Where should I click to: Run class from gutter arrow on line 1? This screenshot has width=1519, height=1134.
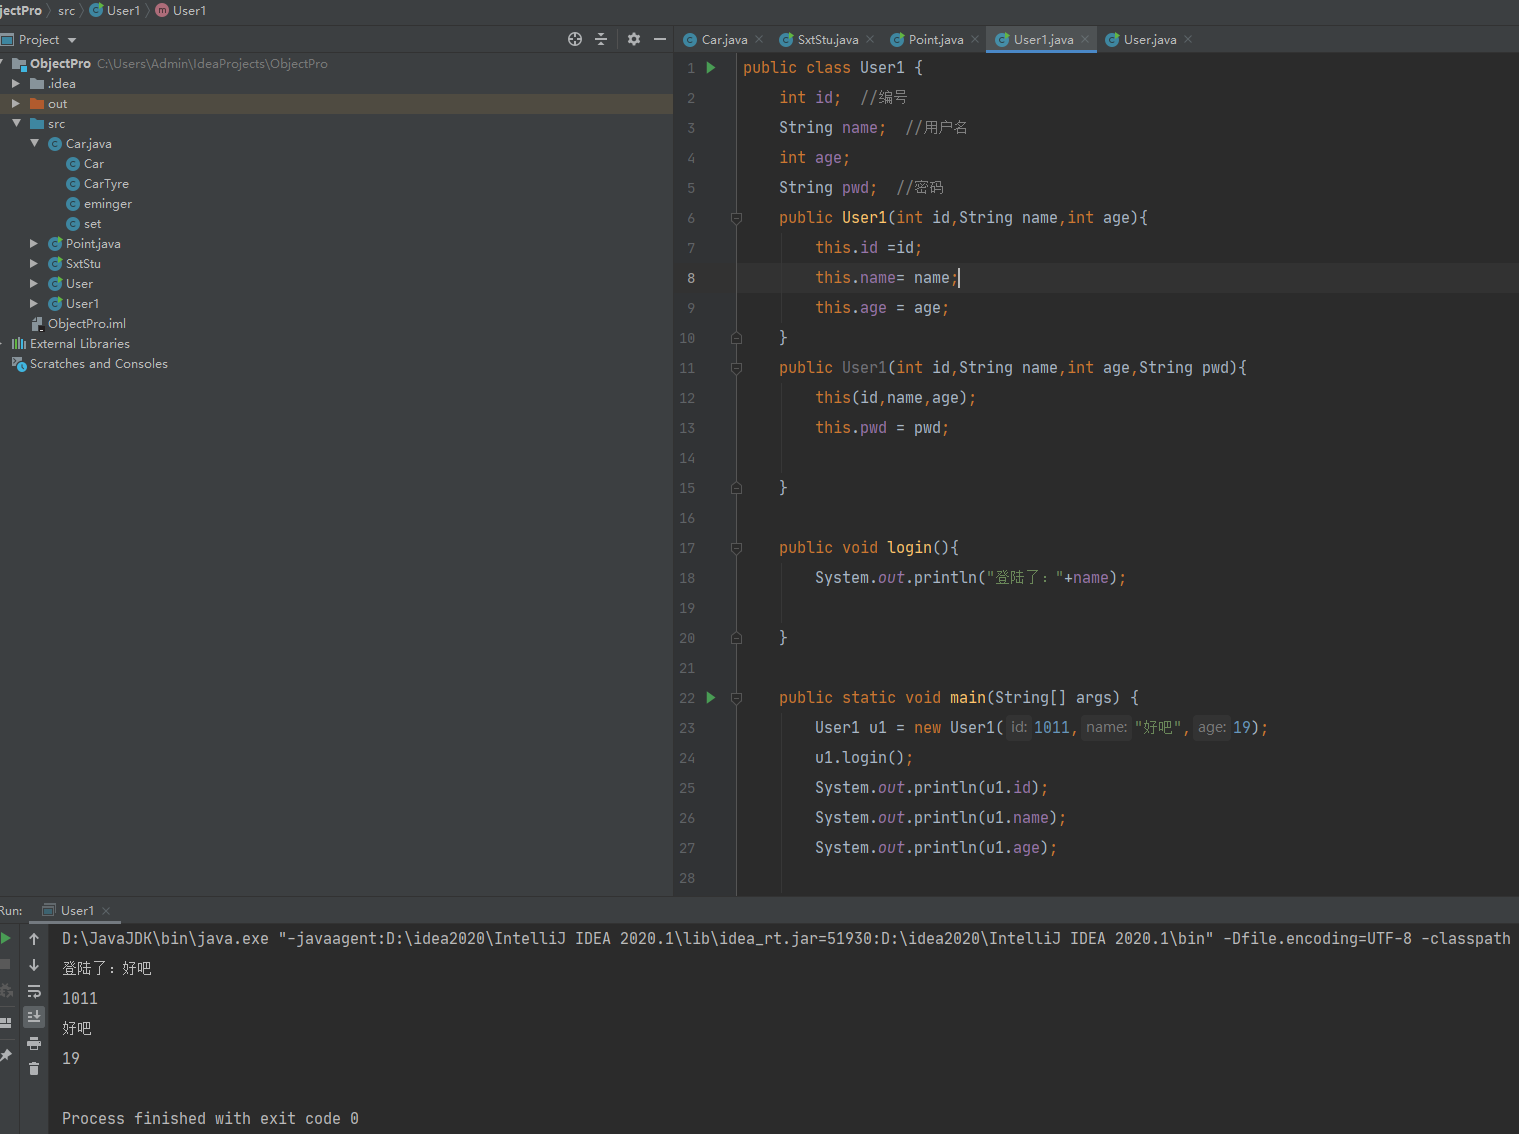[711, 68]
